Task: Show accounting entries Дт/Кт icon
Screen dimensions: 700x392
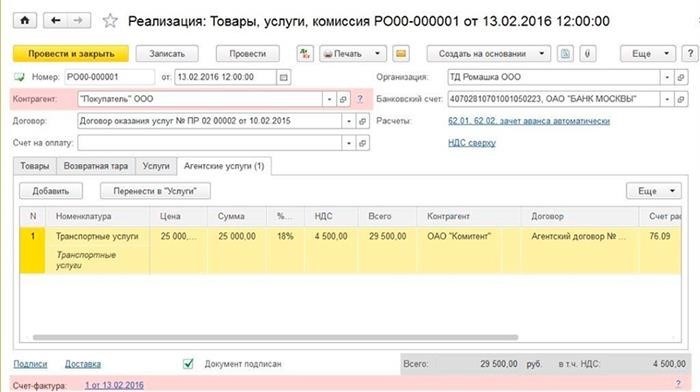Action: tap(305, 54)
